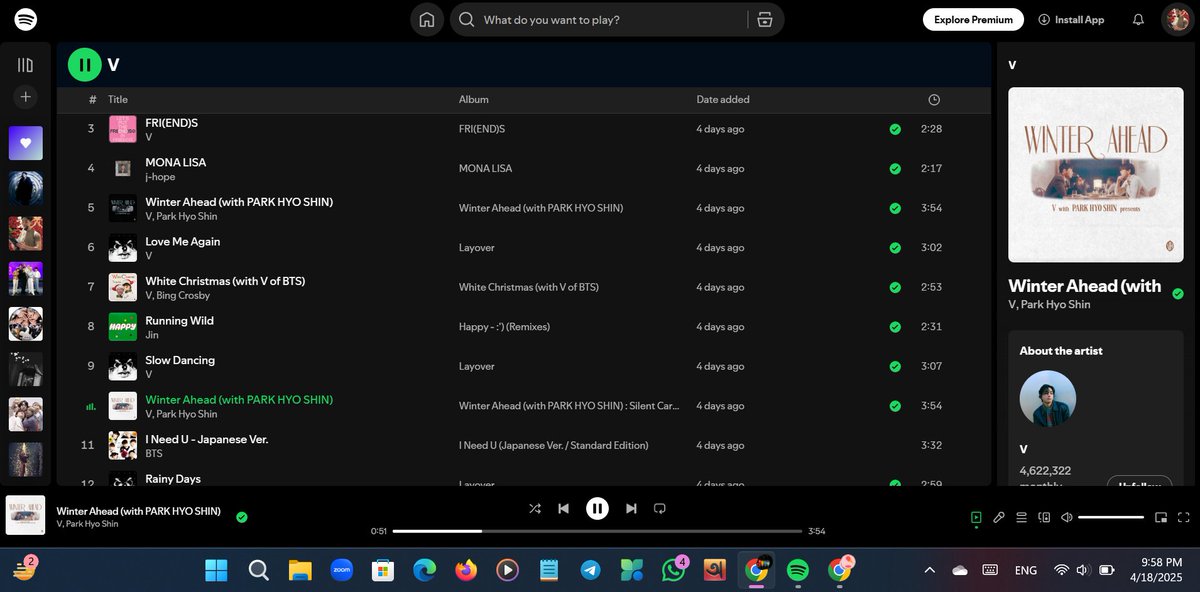Pause playback in the bottom player
This screenshot has height=592, width=1200.
pyautogui.click(x=597, y=508)
